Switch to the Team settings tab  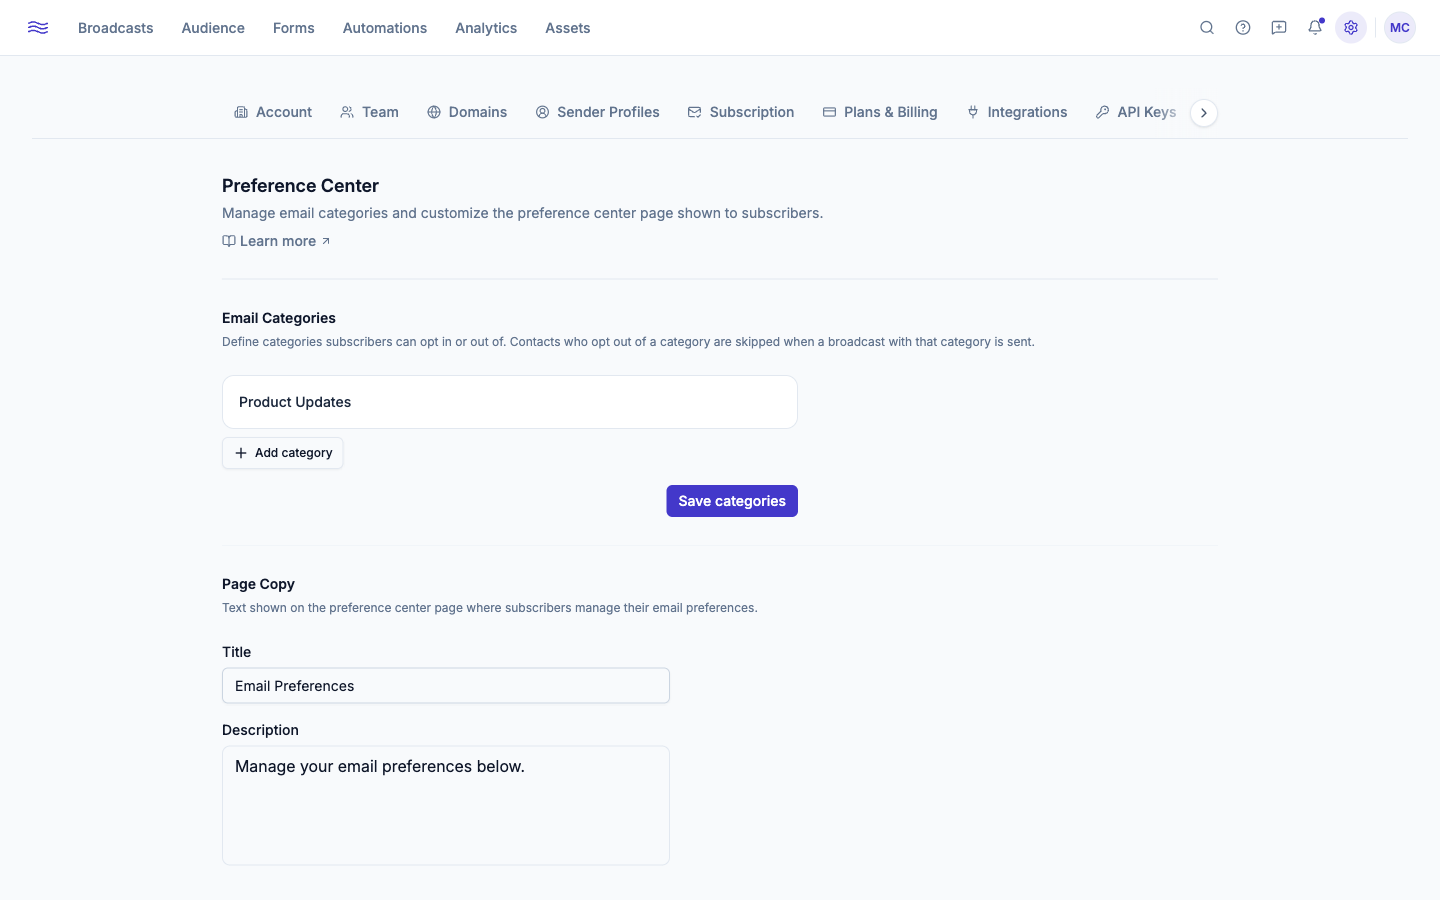(369, 112)
